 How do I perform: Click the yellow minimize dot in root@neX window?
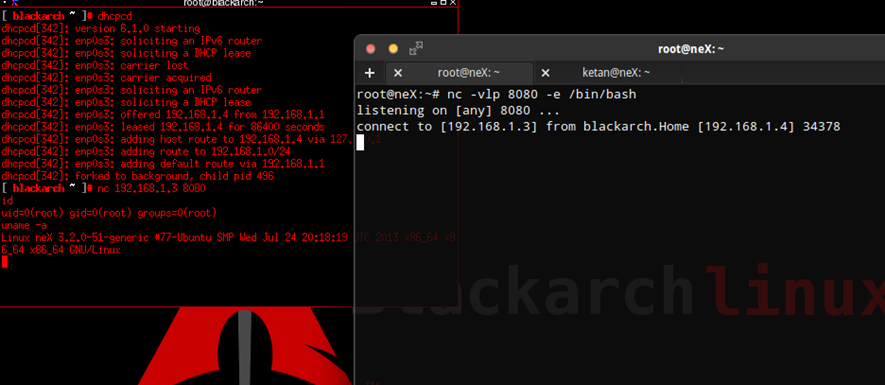pyautogui.click(x=393, y=49)
